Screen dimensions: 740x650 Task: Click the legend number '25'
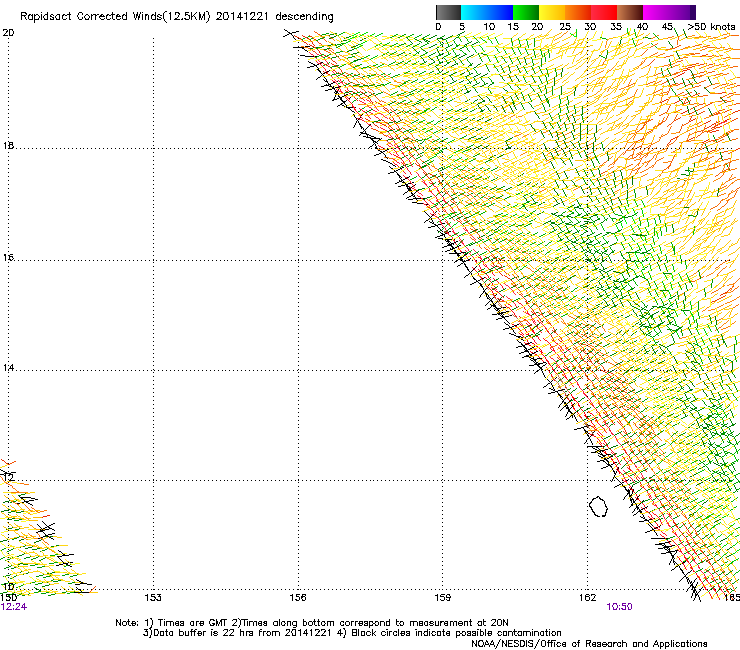pyautogui.click(x=565, y=27)
